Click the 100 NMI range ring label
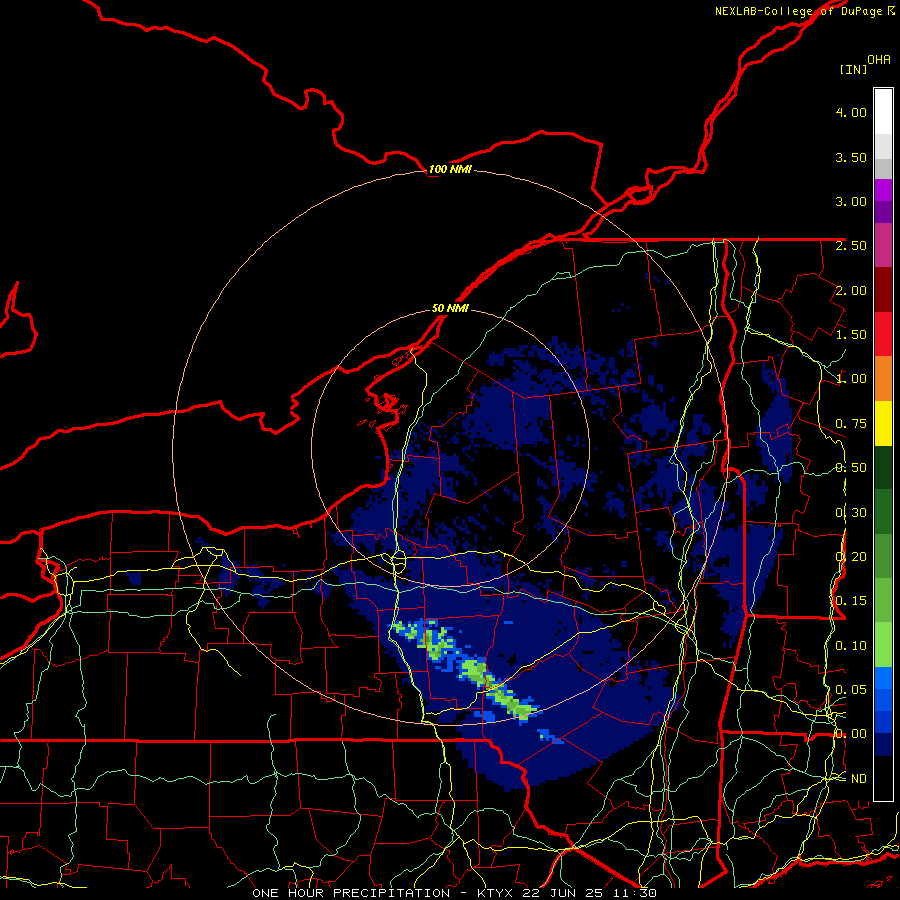This screenshot has width=900, height=900. (x=450, y=169)
